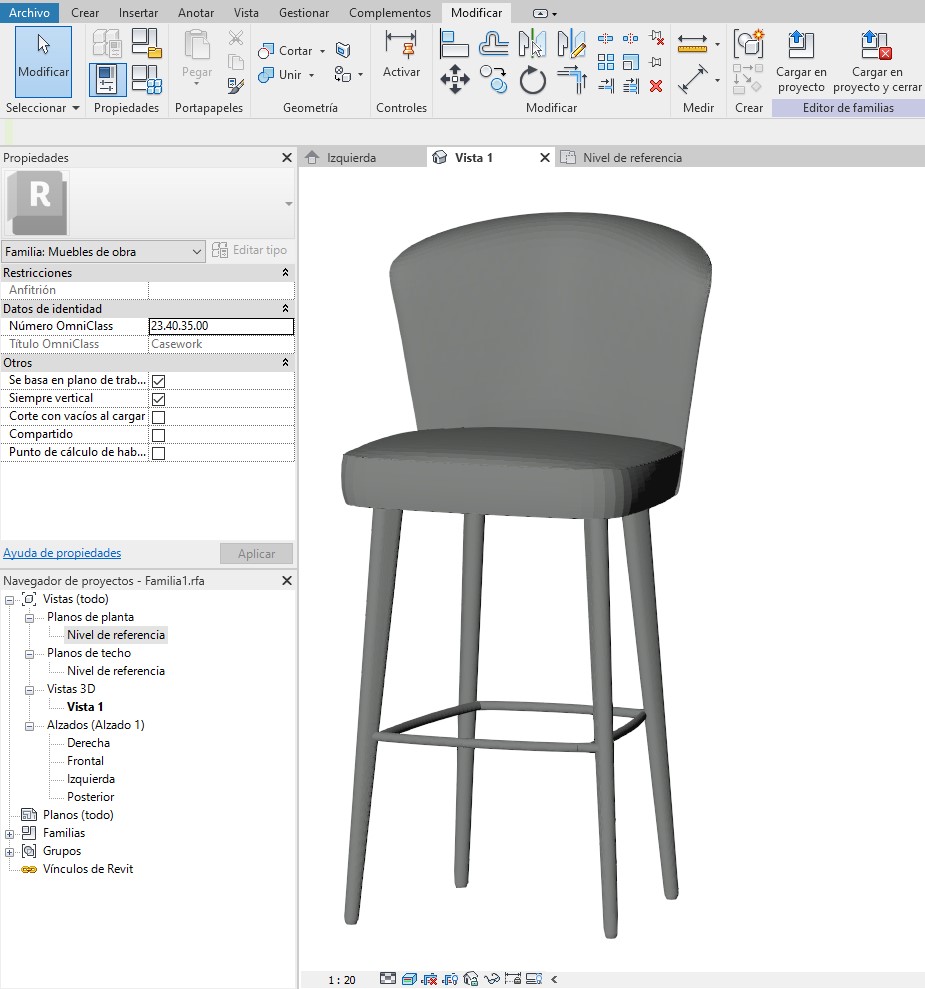Click Ayuda de propiedades link
The image size is (925, 989).
(62, 553)
